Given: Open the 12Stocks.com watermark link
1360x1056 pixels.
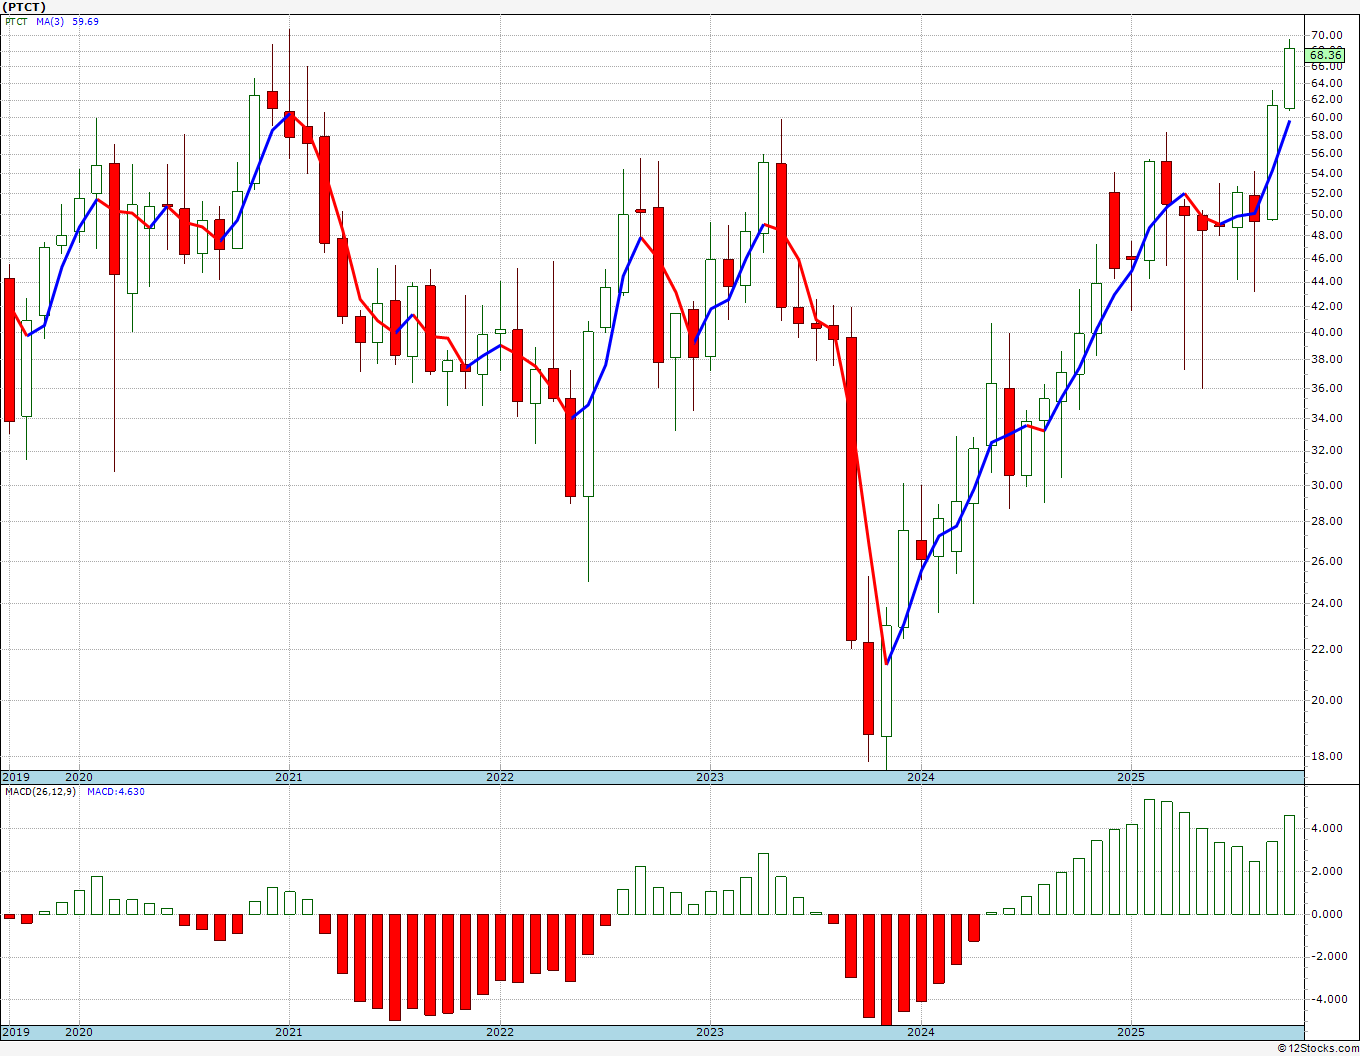Looking at the screenshot, I should (x=1318, y=1047).
